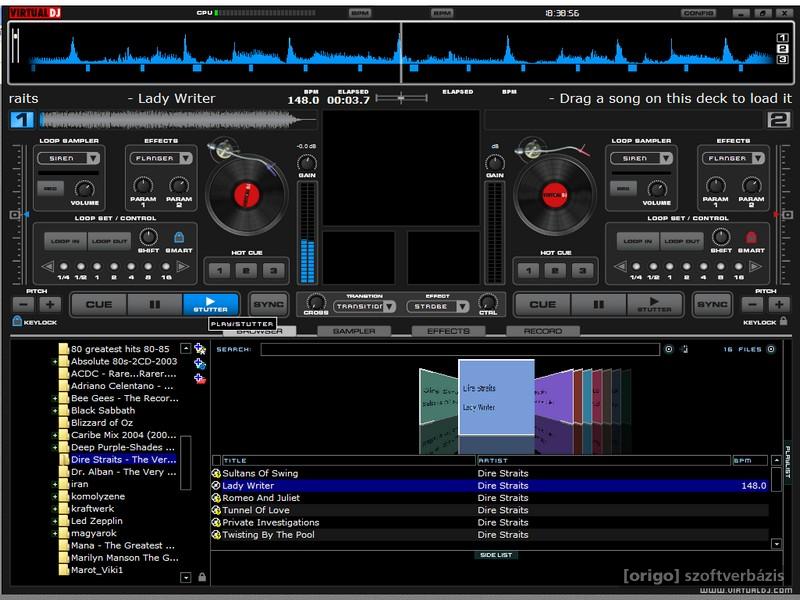Click the add filter folder icon
Image resolution: width=800 pixels, height=600 pixels.
click(199, 364)
